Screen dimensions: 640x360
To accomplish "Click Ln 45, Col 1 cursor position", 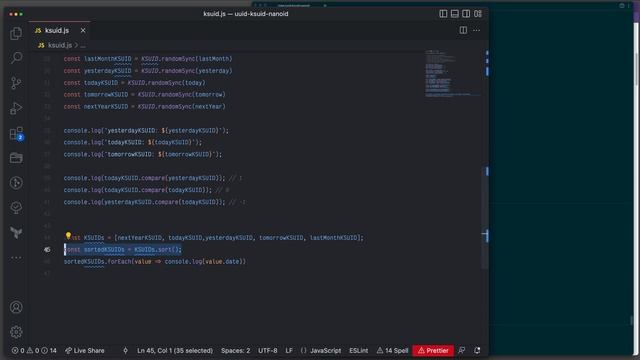I will pyautogui.click(x=175, y=351).
